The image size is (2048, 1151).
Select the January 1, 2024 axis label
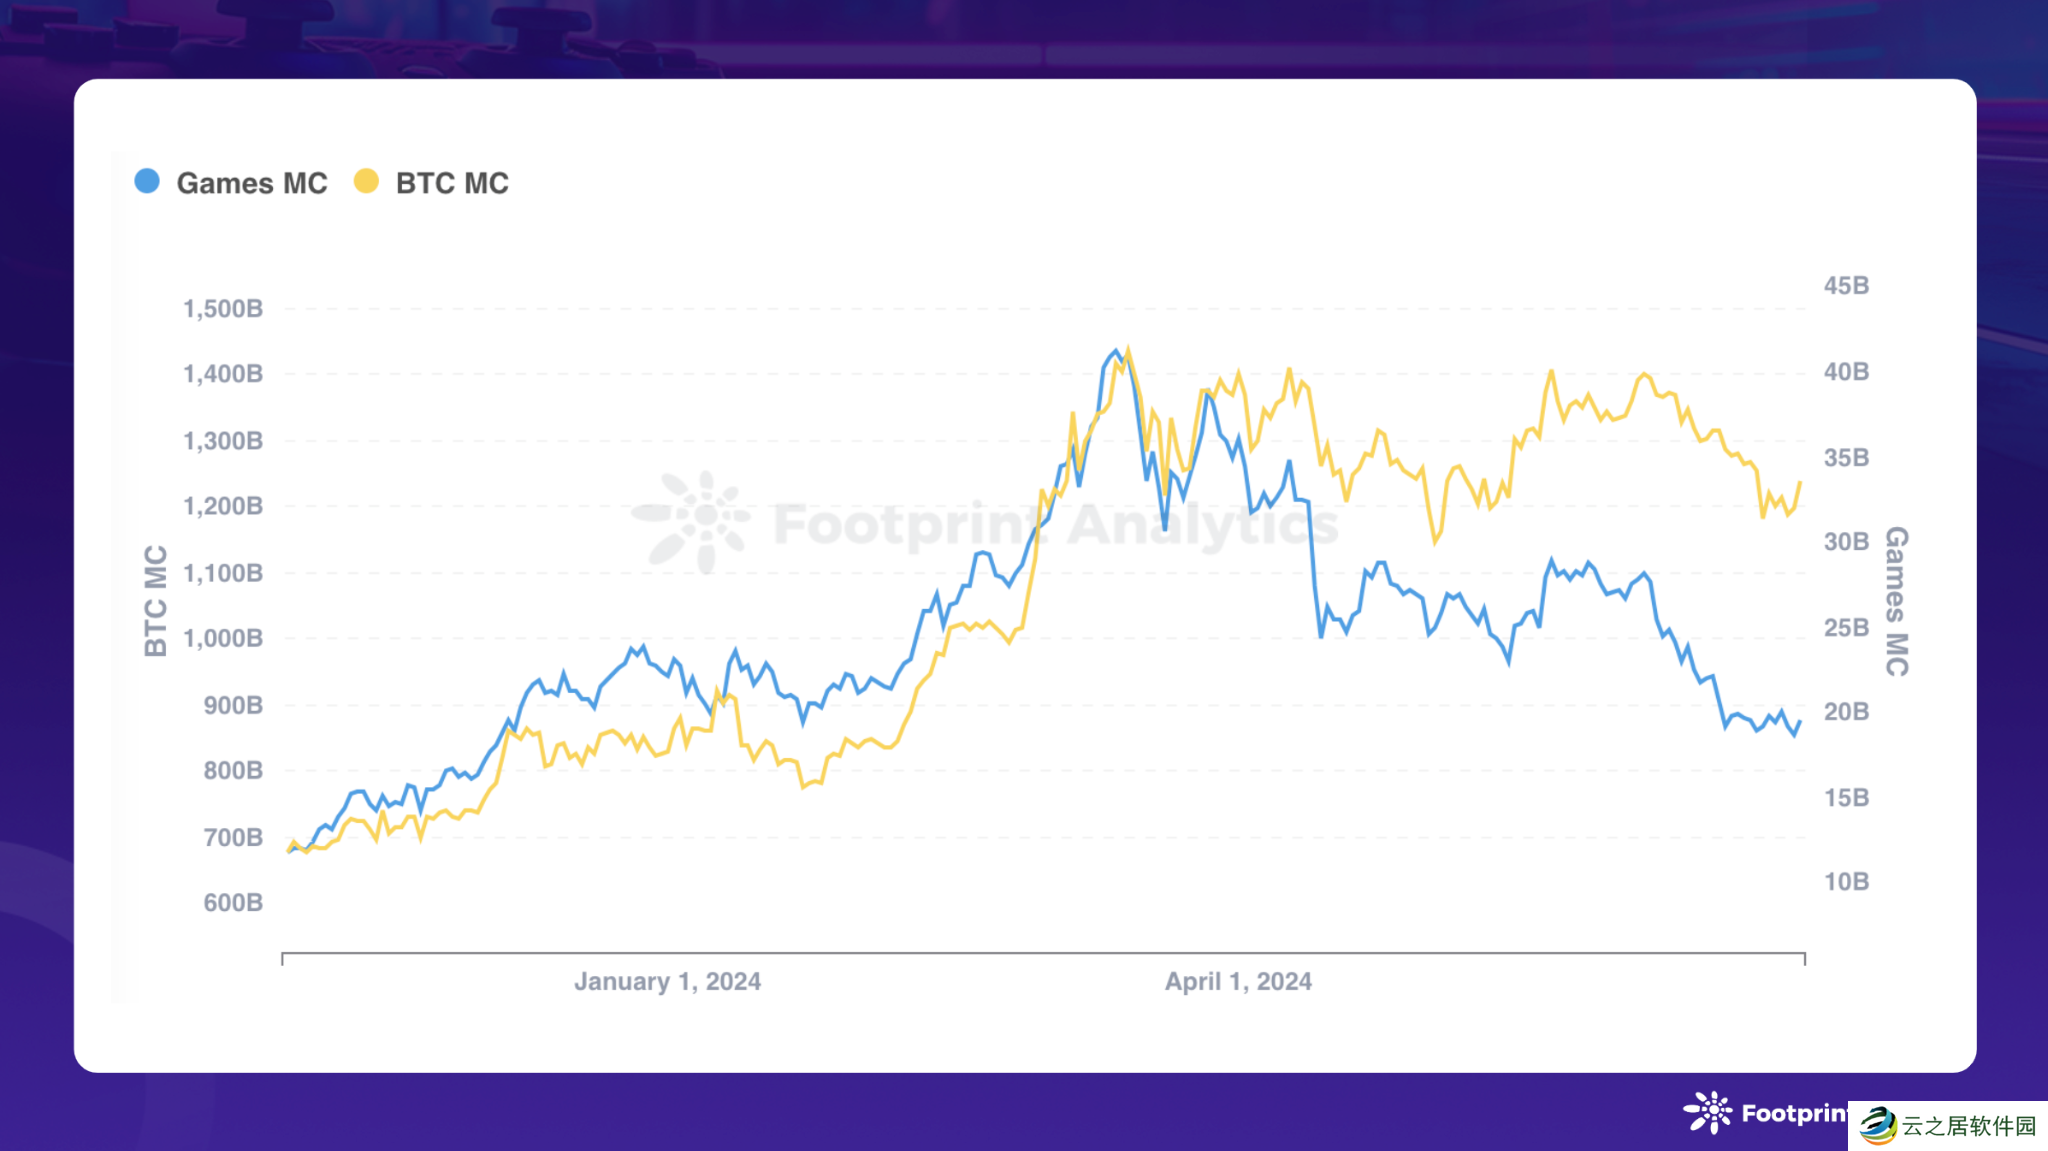[x=667, y=981]
